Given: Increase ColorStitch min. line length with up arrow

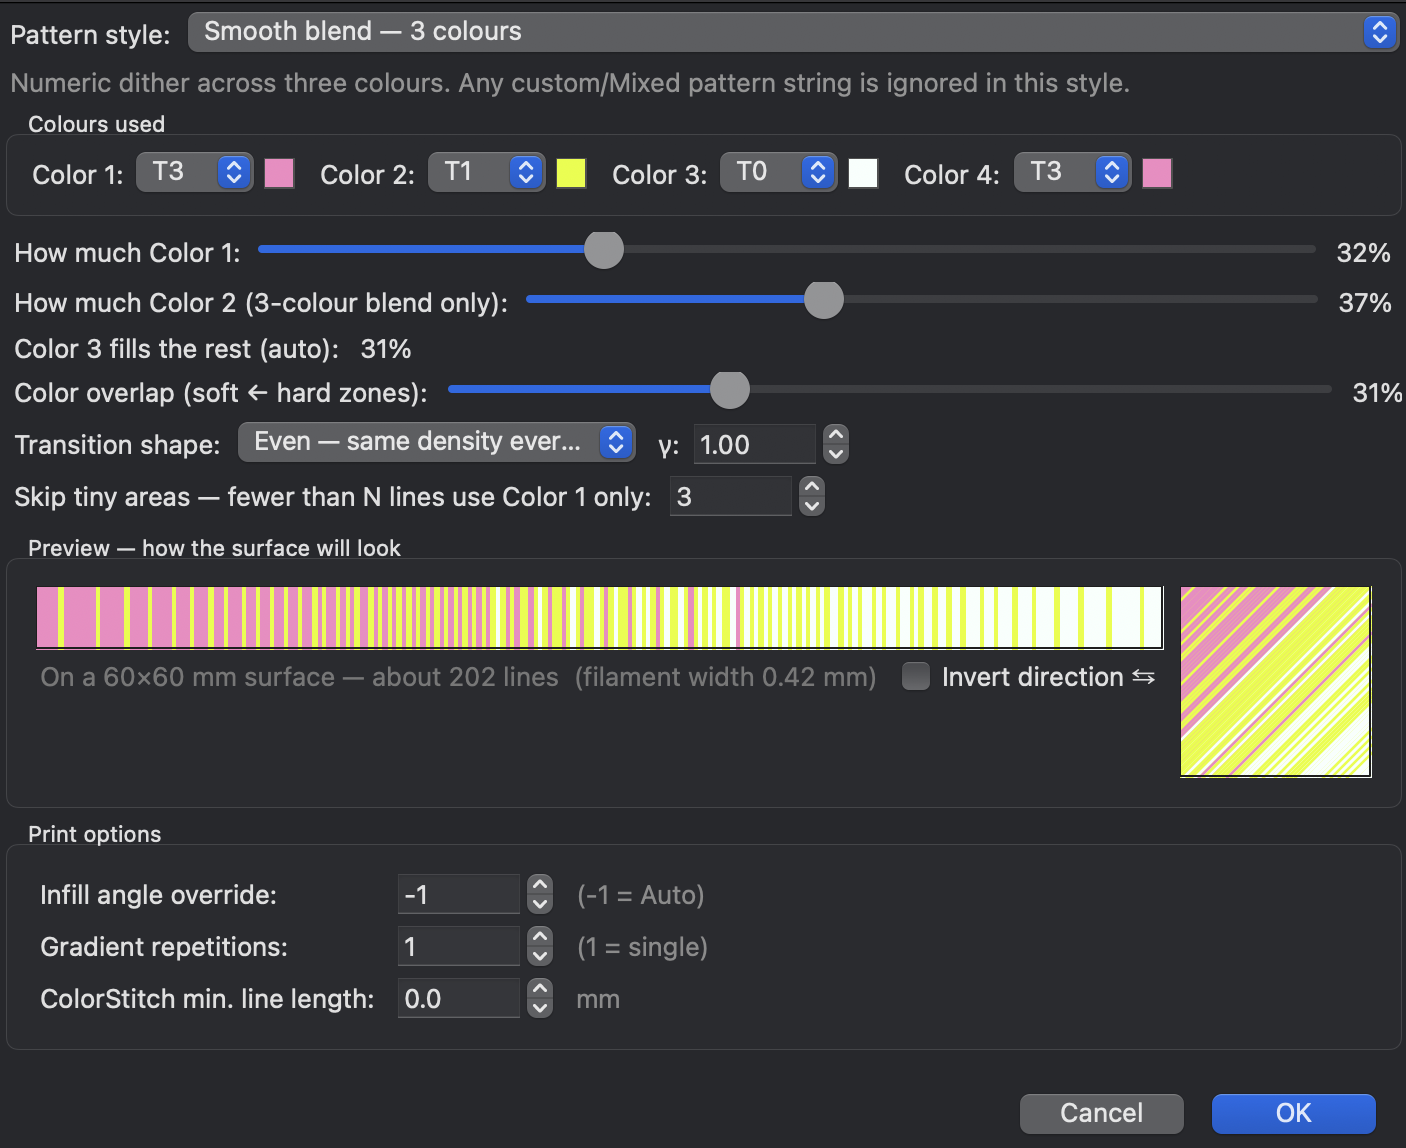Looking at the screenshot, I should (540, 989).
